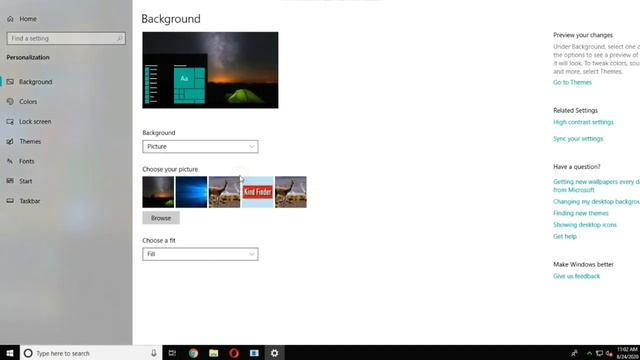Select the Fonts icon in sidebar
The image size is (640, 360).
point(10,161)
